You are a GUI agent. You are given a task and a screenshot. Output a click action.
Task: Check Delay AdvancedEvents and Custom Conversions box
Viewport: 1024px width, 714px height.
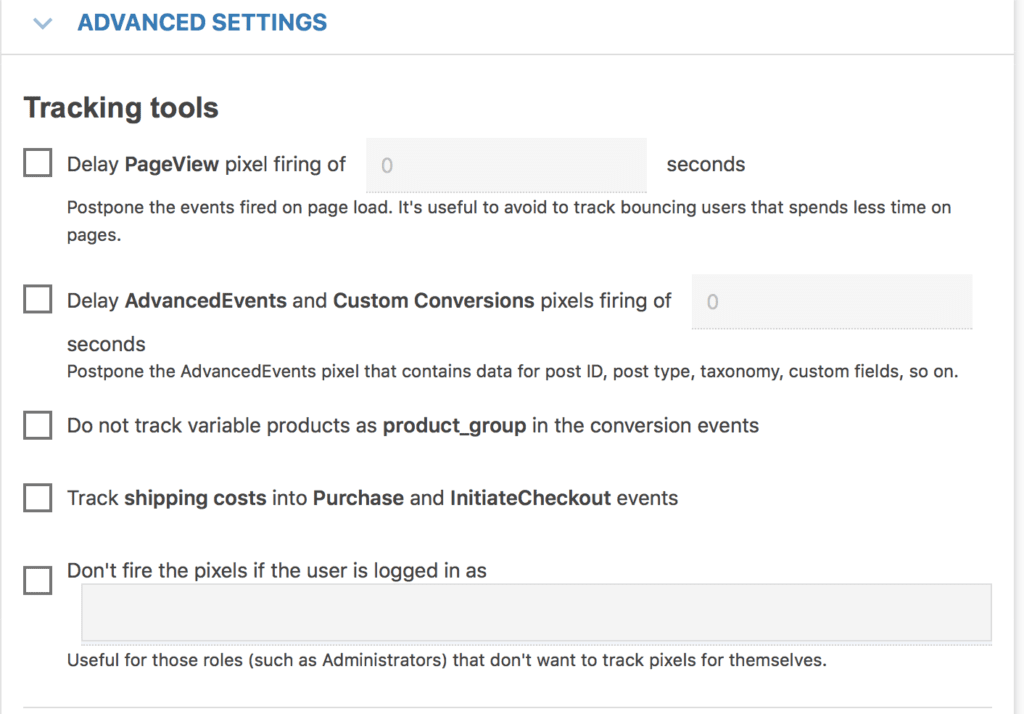click(x=38, y=300)
